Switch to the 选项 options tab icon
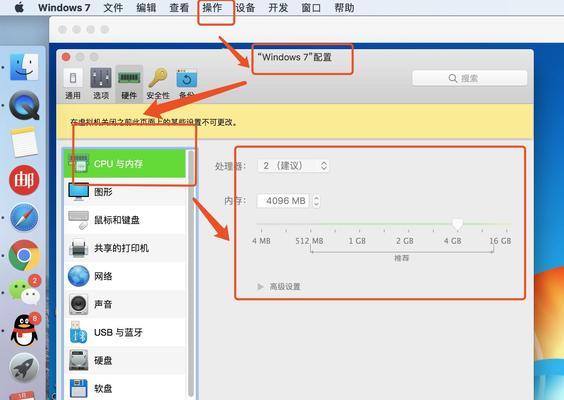The height and width of the screenshot is (400, 564). pos(101,84)
